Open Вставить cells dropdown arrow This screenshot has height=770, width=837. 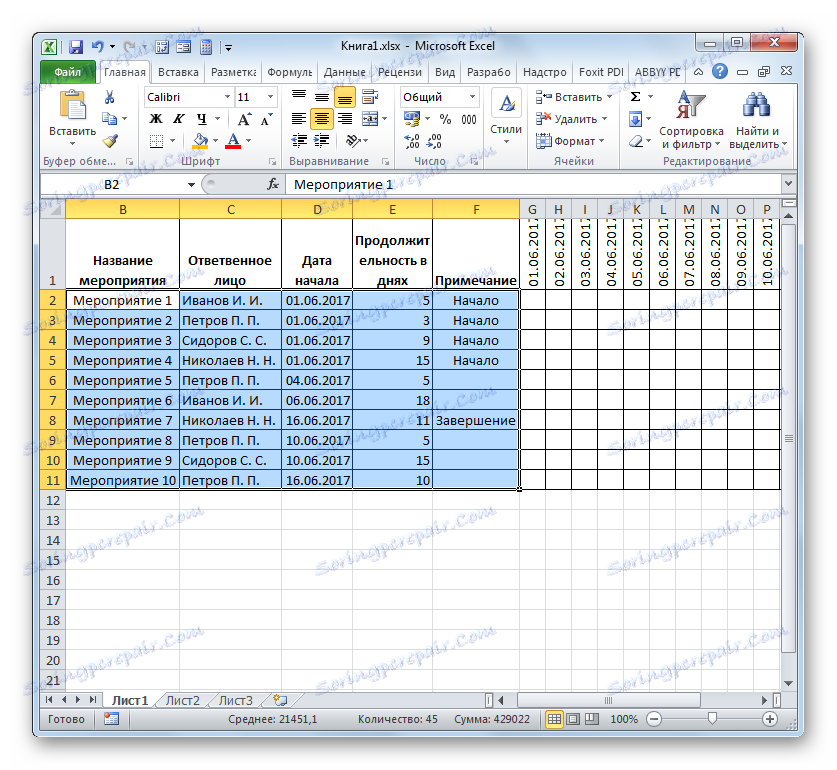tap(609, 97)
